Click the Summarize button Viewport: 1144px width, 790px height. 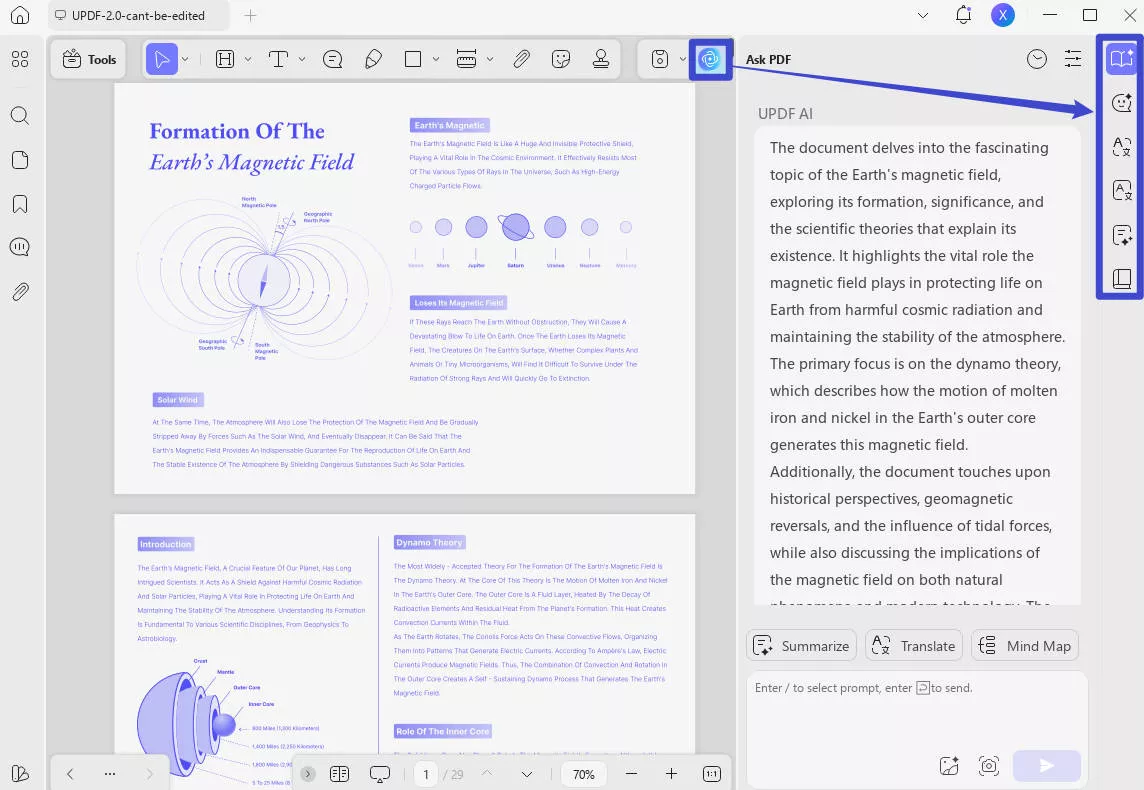point(801,646)
